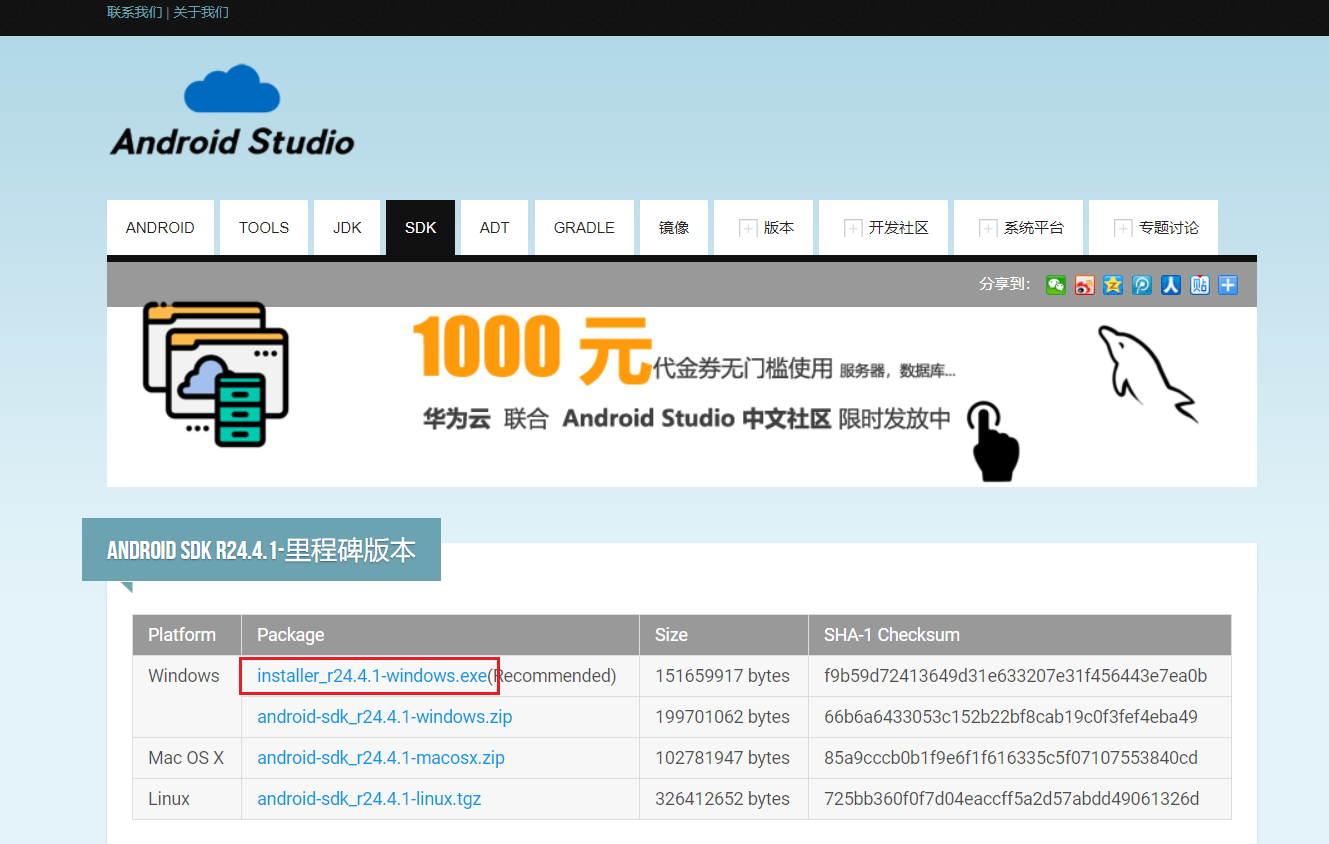Open the 镜像 menu item

(674, 227)
